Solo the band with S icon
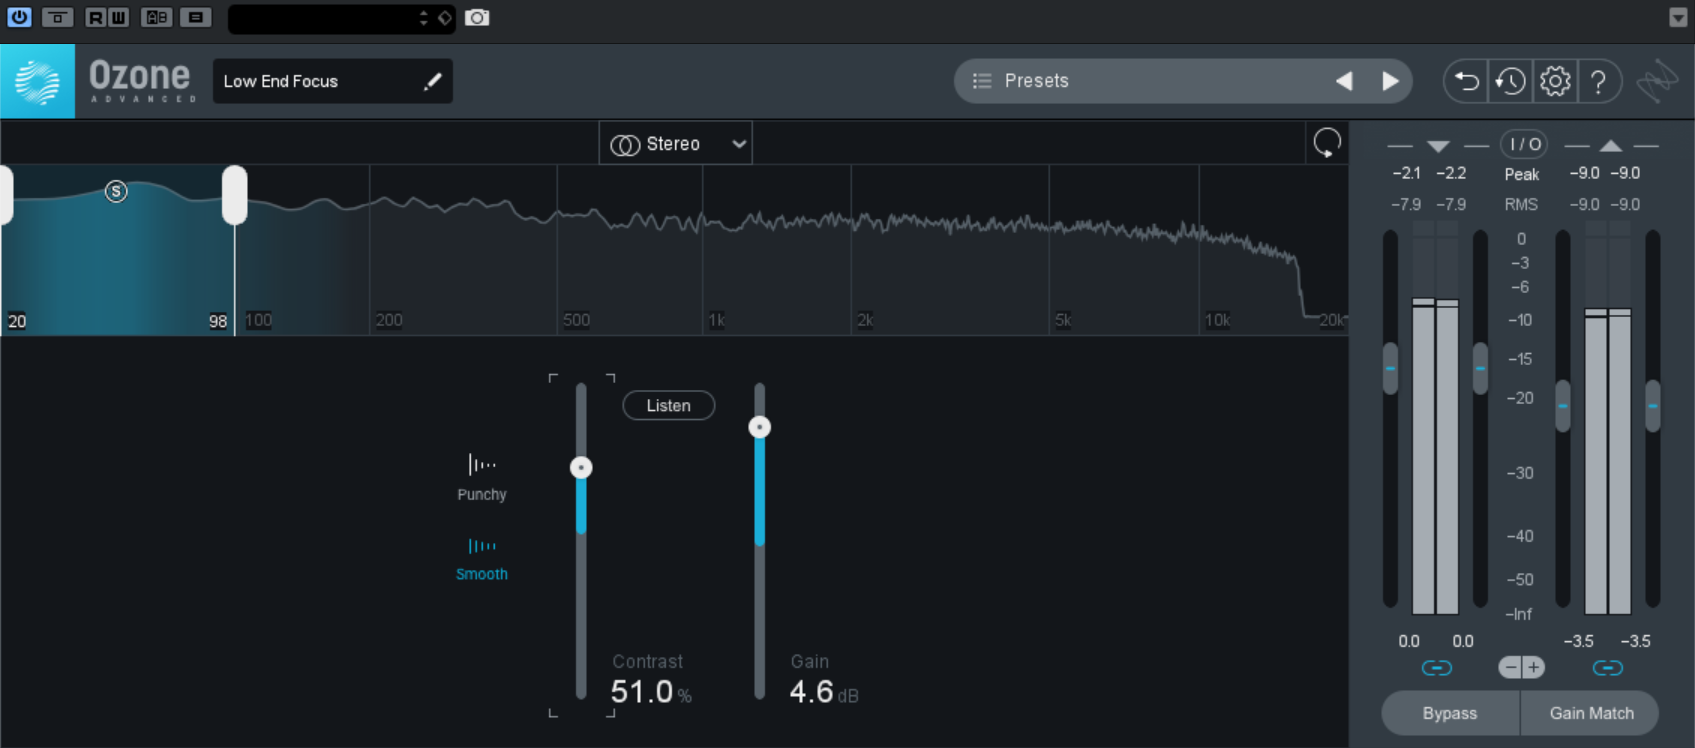 (x=116, y=191)
